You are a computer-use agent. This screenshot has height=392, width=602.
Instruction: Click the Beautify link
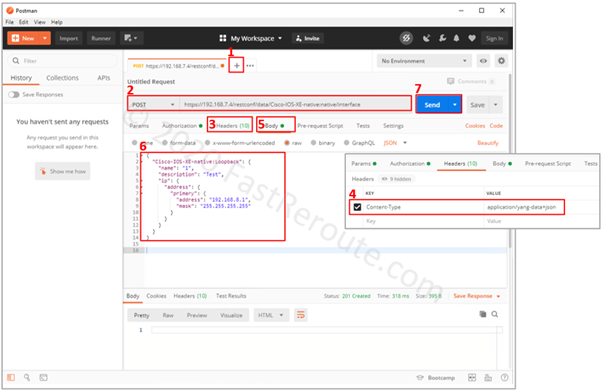488,143
